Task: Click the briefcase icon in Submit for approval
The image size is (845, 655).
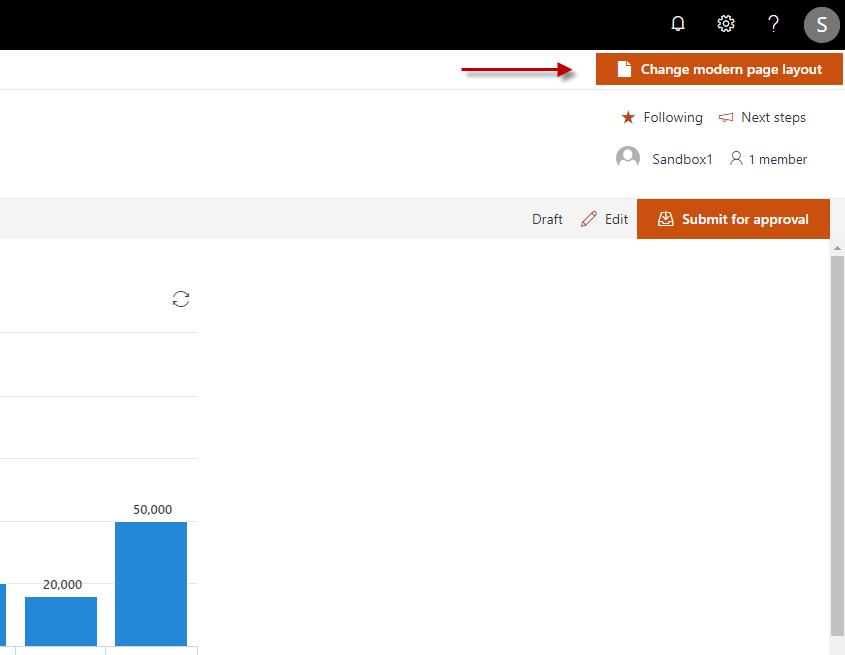Action: 666,218
